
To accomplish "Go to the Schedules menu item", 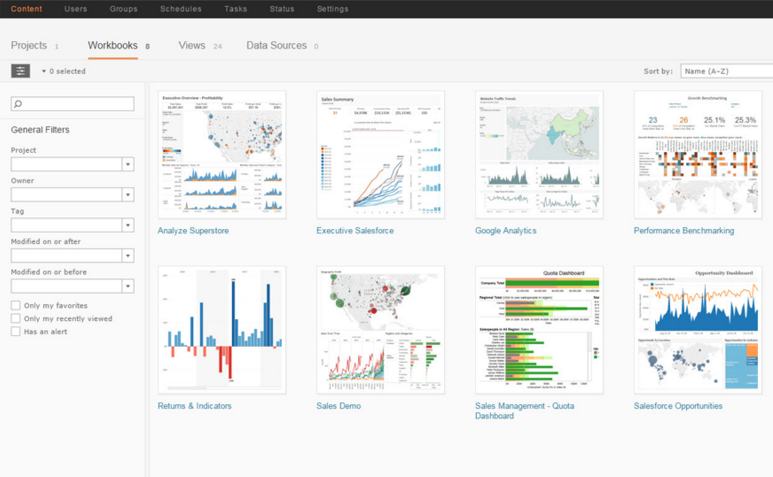I will click(180, 9).
